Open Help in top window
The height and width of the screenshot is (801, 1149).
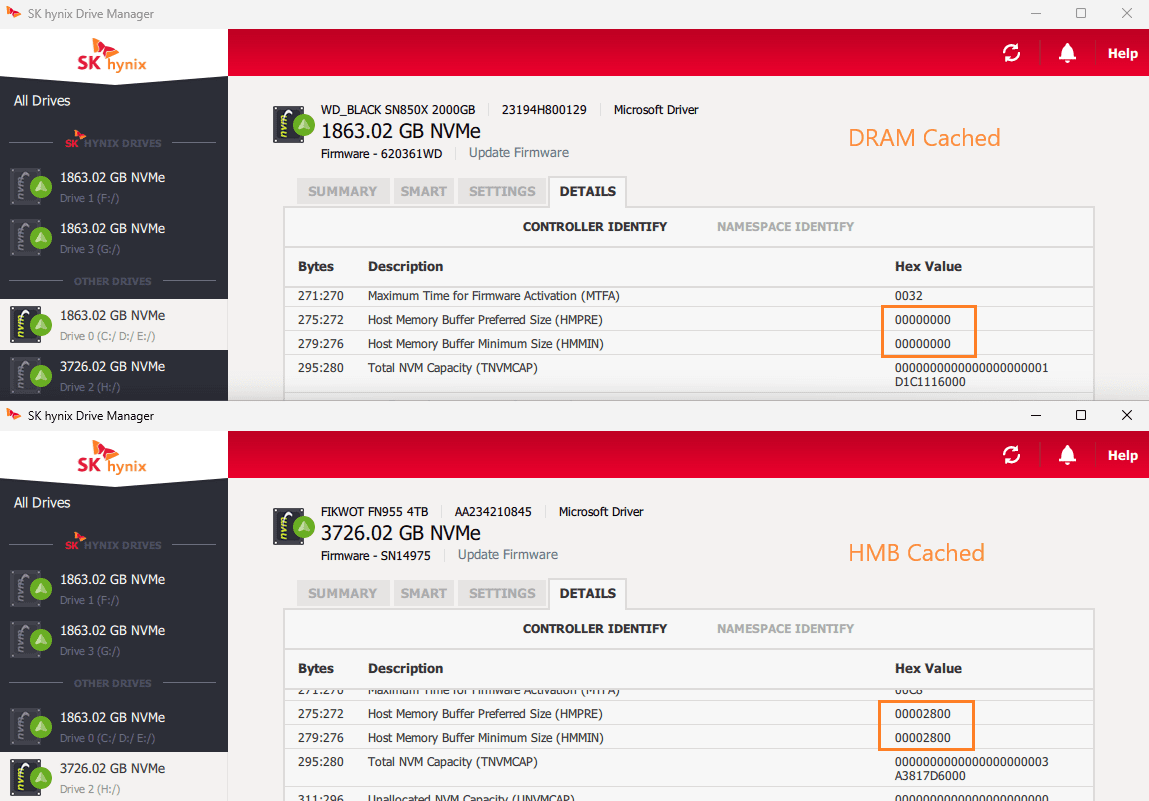pos(1122,53)
